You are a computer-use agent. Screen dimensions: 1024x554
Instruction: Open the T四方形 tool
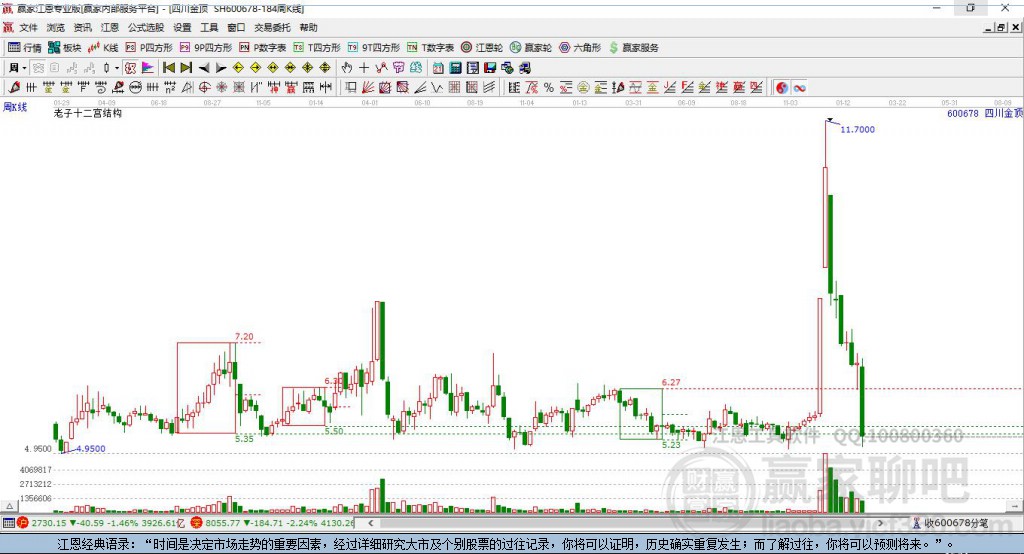(x=317, y=48)
